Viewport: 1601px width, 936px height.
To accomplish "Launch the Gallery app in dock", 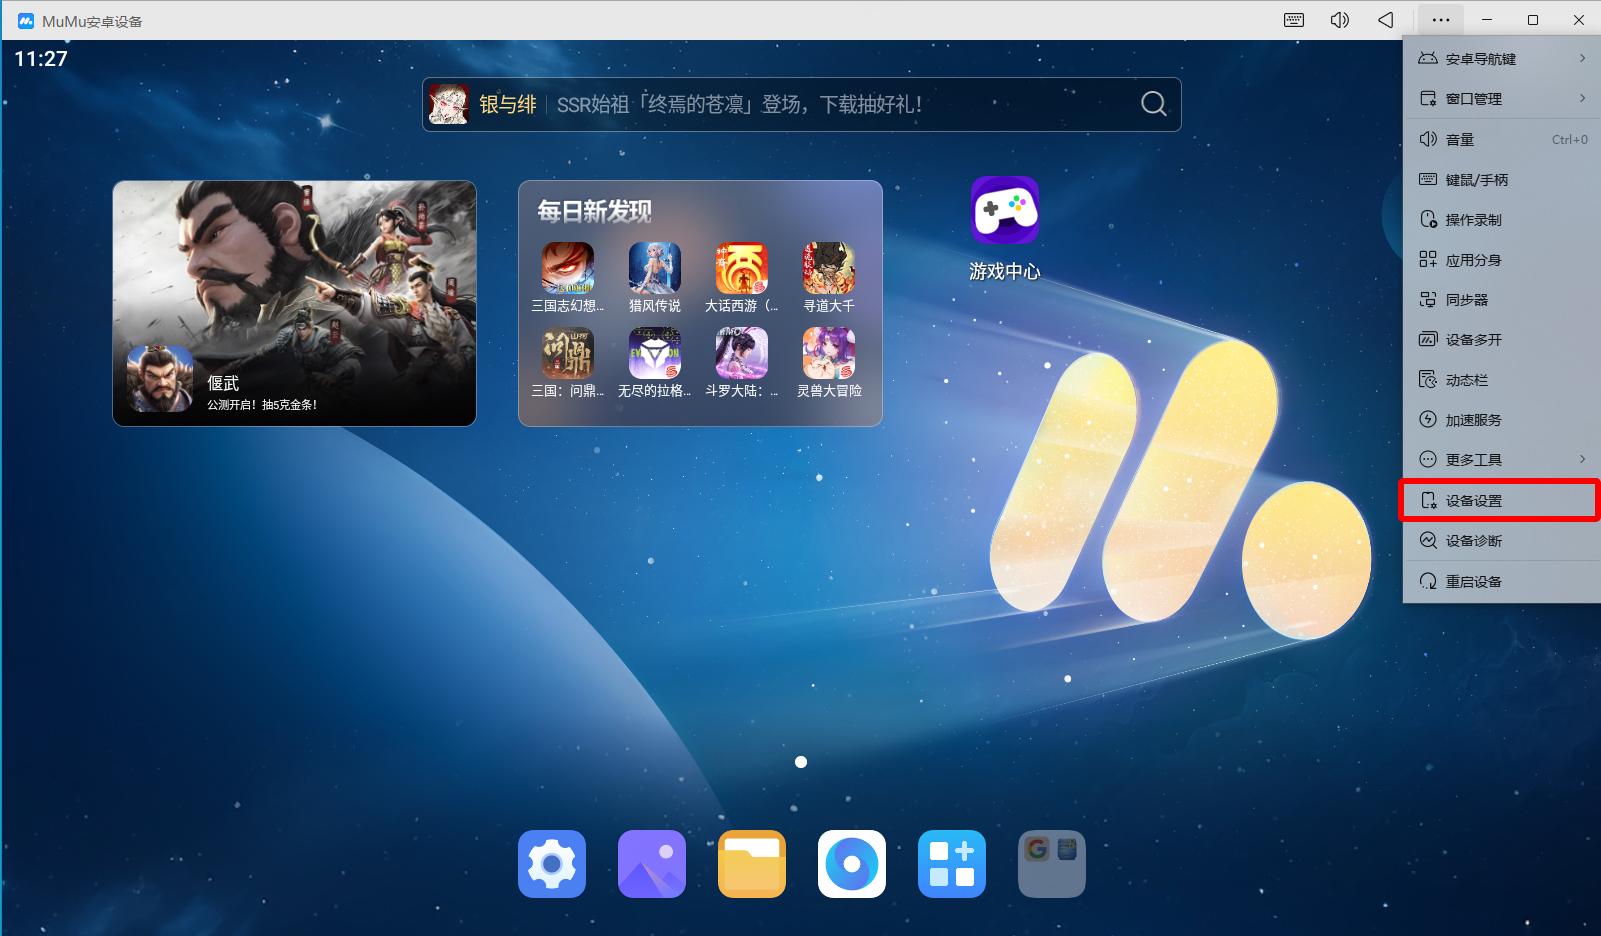I will click(651, 864).
